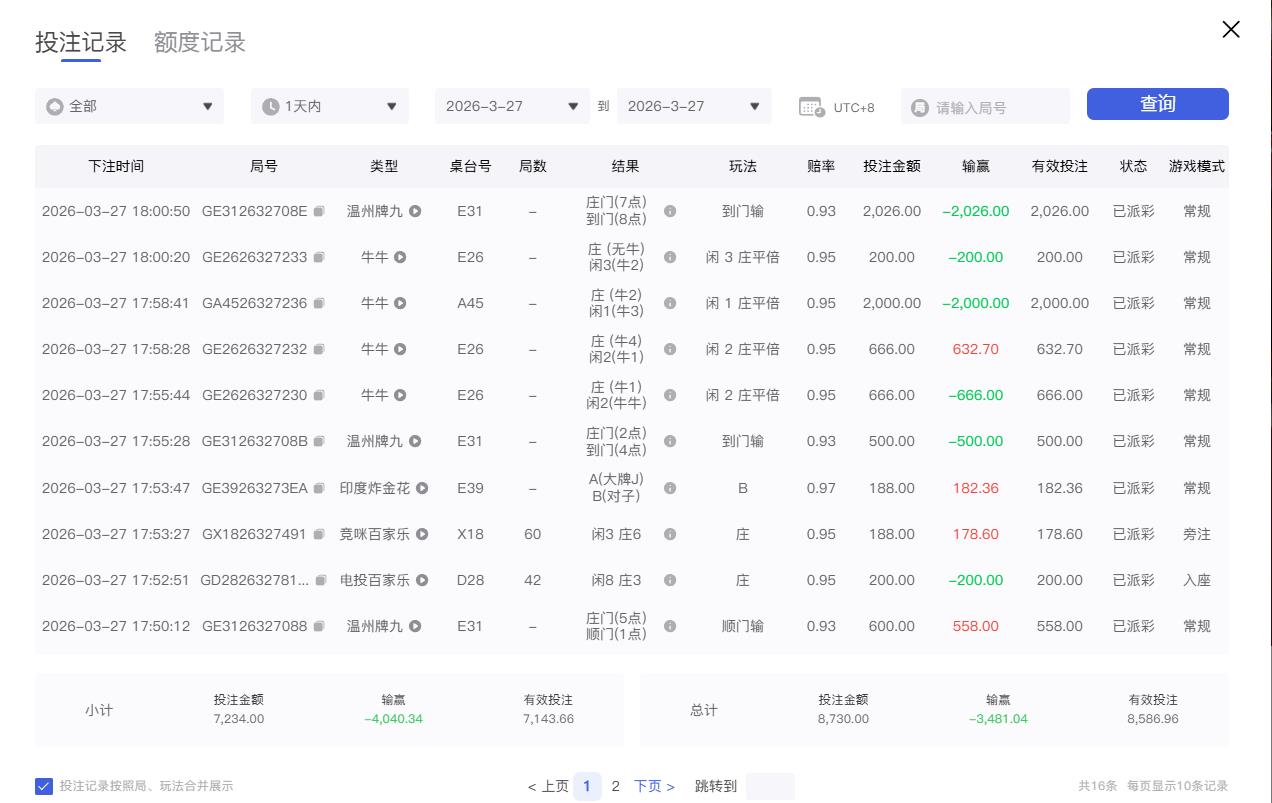Copy round number GA4526327236
Screen dimensions: 1272x803
(x=319, y=304)
